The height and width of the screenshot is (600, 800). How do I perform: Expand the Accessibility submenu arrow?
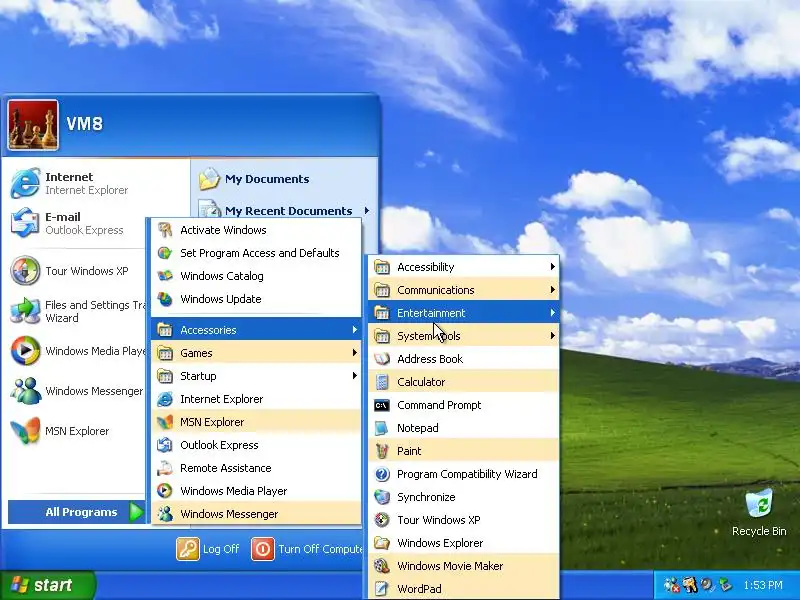(552, 266)
